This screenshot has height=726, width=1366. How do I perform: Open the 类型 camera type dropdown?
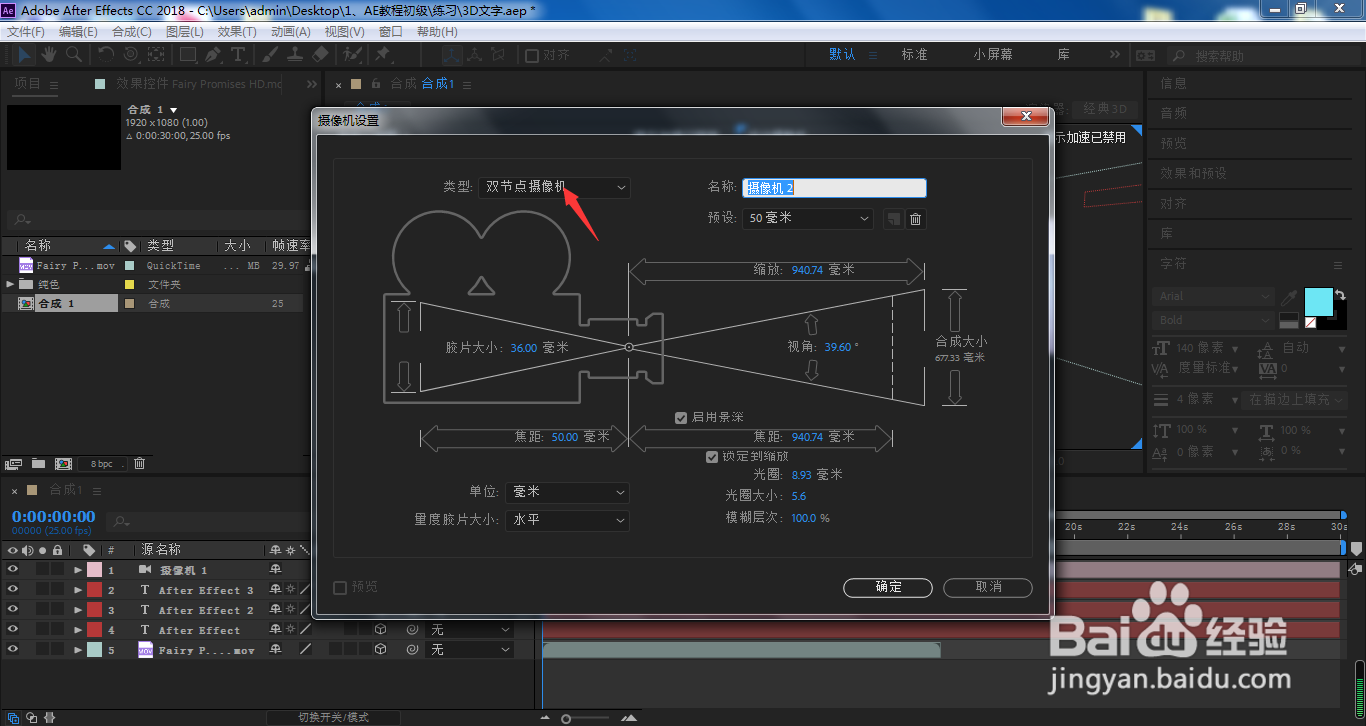[x=554, y=187]
